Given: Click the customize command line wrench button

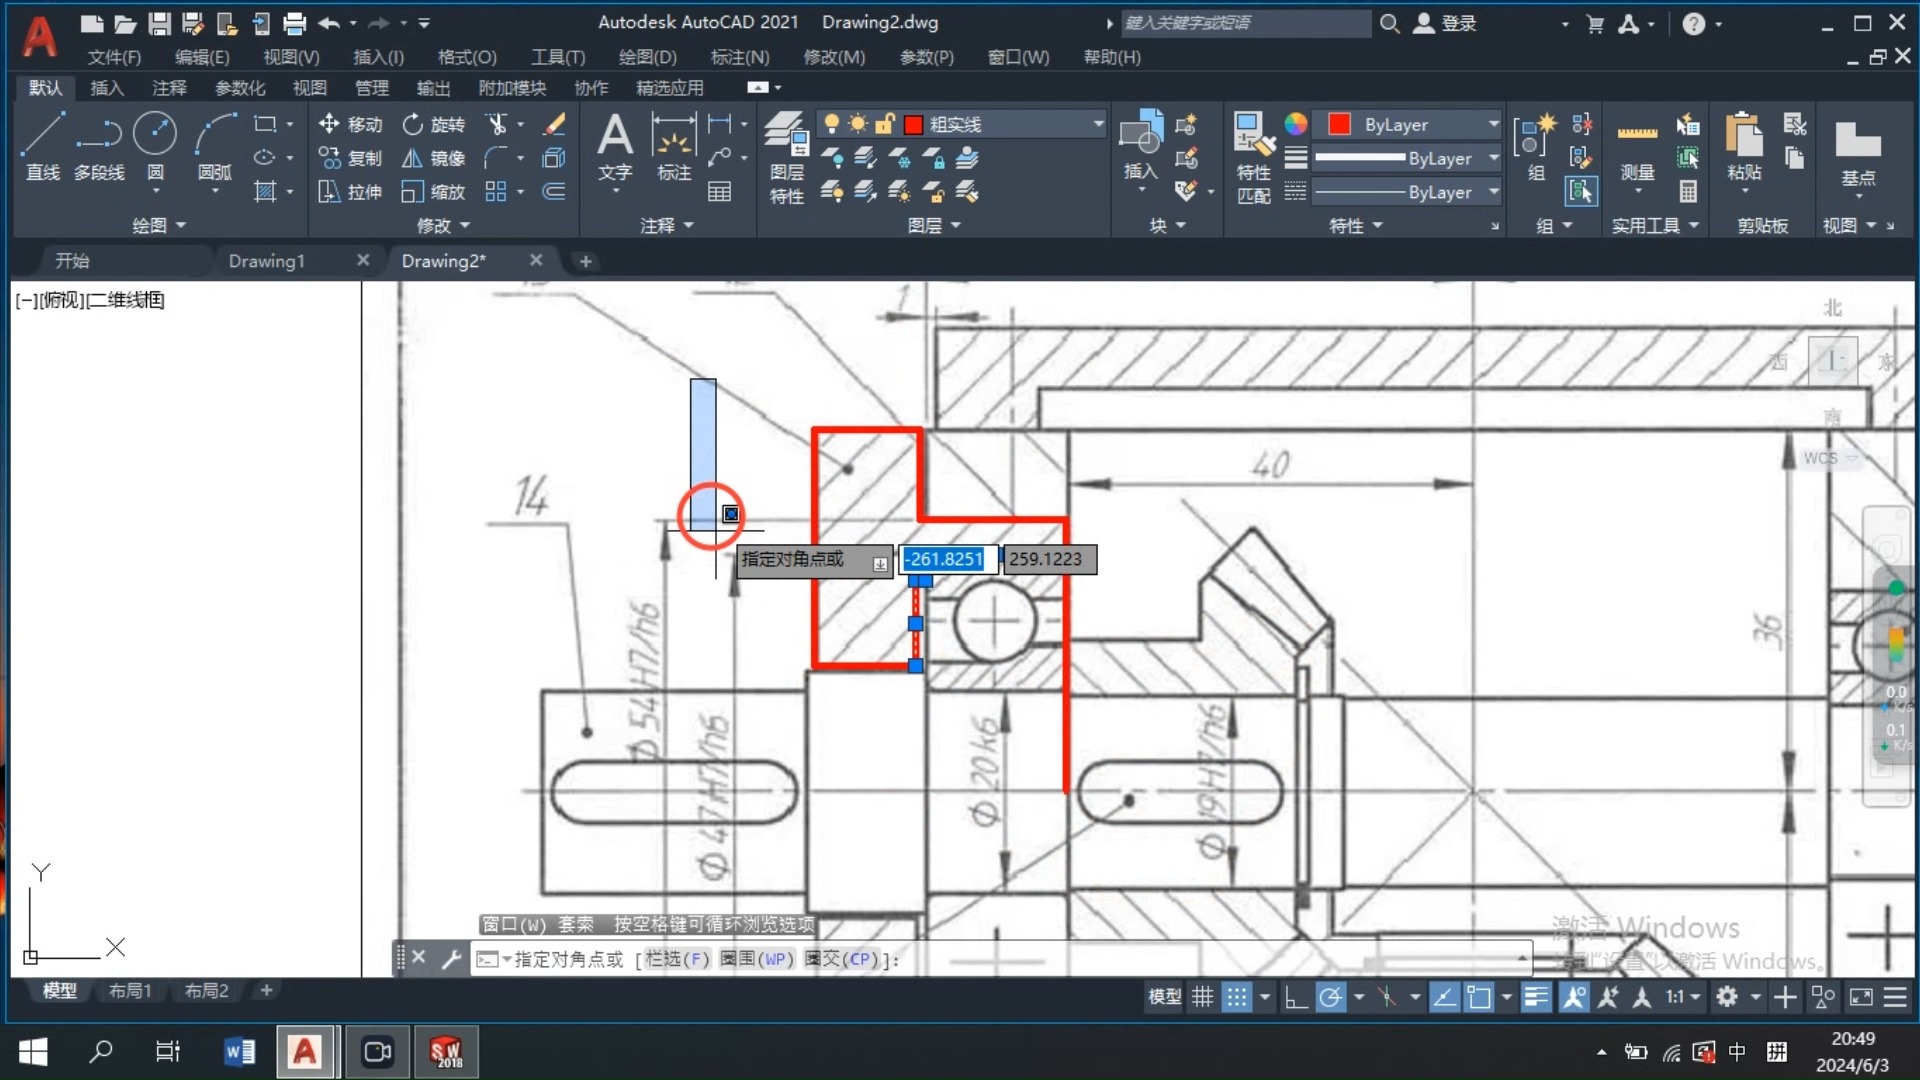Looking at the screenshot, I should tap(451, 959).
